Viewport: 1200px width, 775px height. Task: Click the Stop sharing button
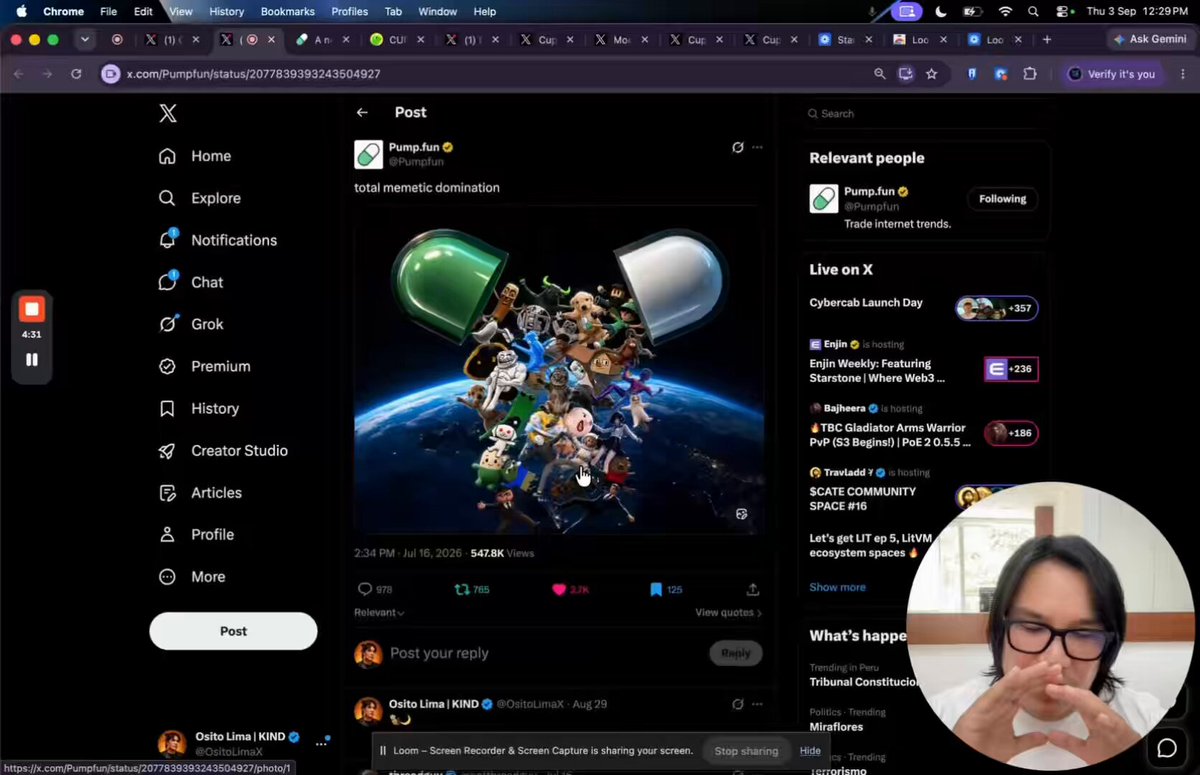746,751
